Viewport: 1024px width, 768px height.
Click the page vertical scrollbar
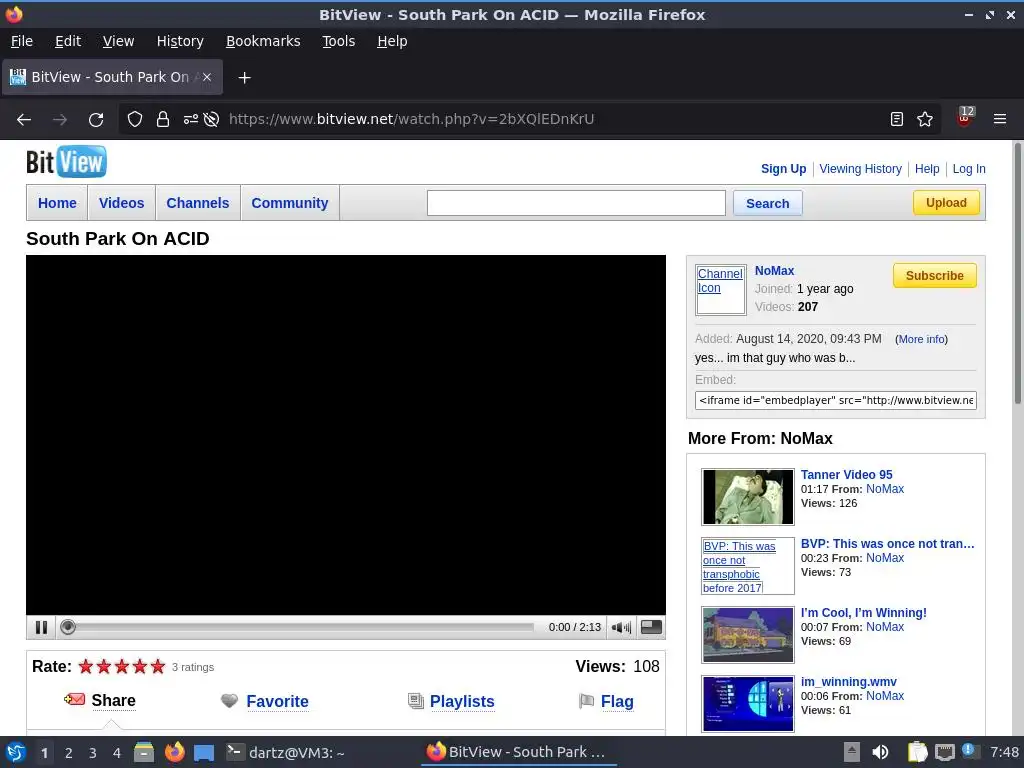point(1017,274)
